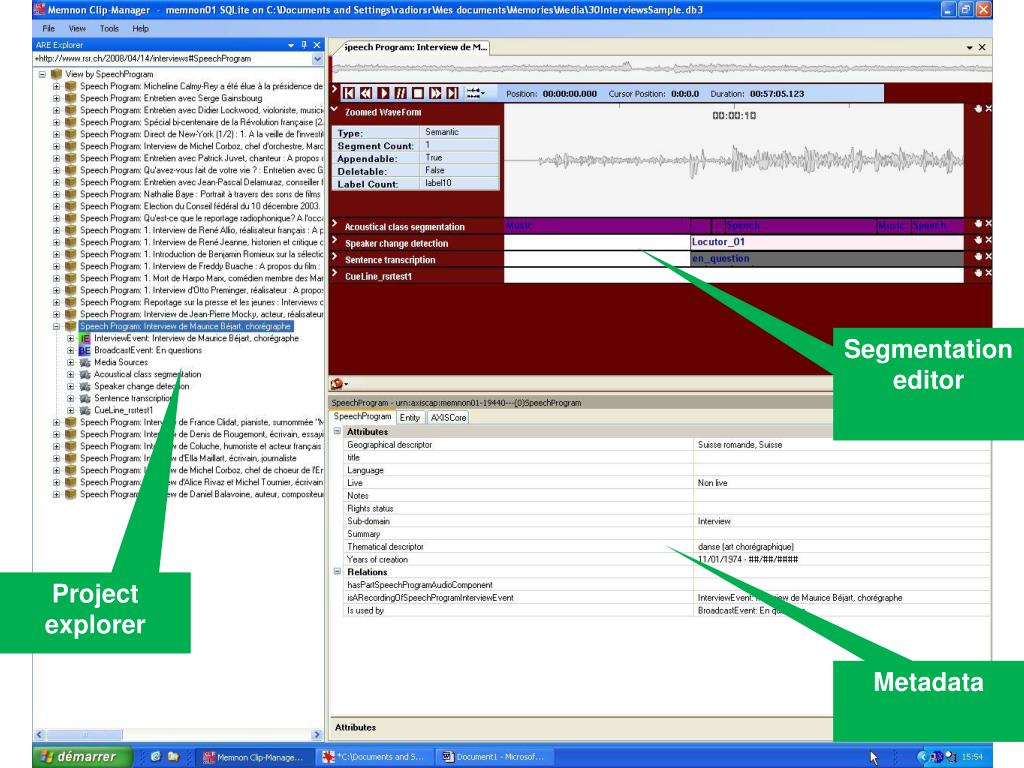
Task: Click the hand icon on Zoomed WaveForm track
Action: click(x=978, y=109)
